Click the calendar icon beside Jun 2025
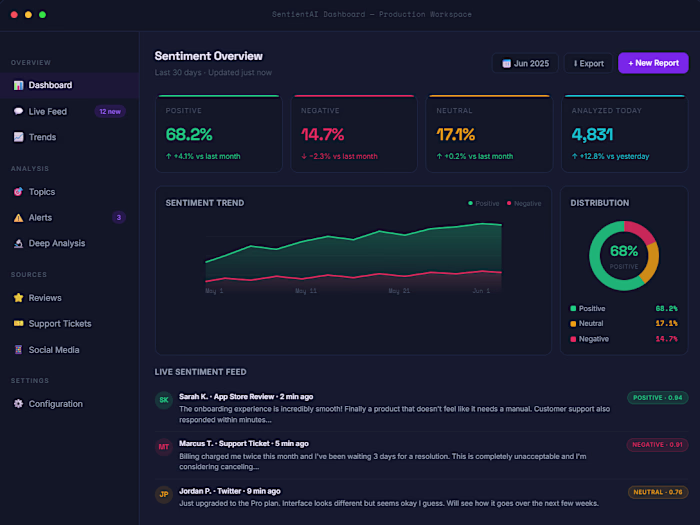 [x=506, y=63]
